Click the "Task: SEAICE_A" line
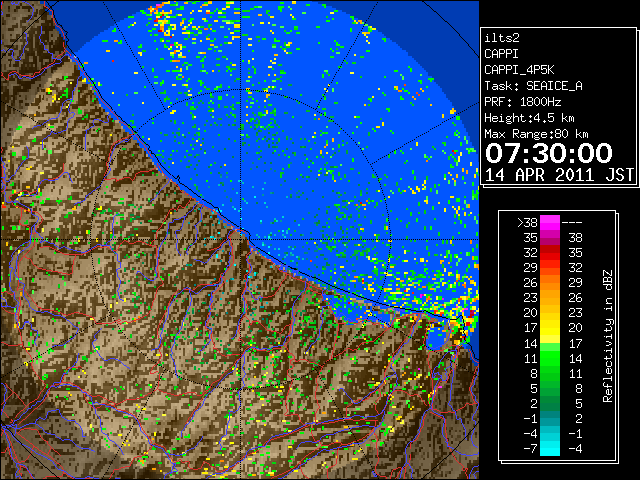This screenshot has width=640, height=480. (x=533, y=86)
